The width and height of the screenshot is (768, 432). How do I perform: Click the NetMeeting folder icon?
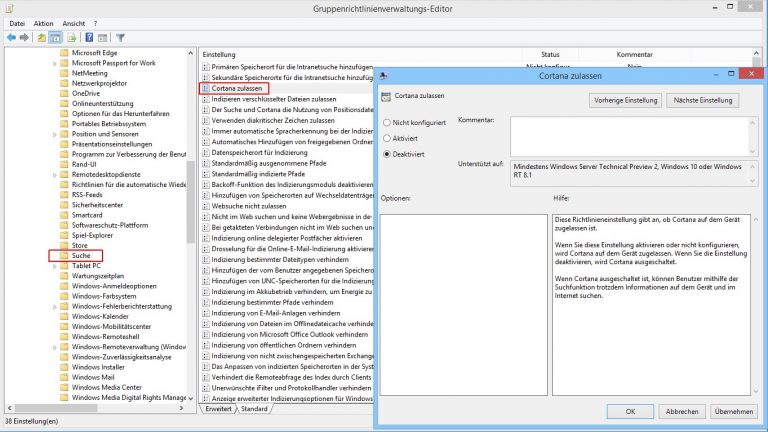pyautogui.click(x=64, y=73)
